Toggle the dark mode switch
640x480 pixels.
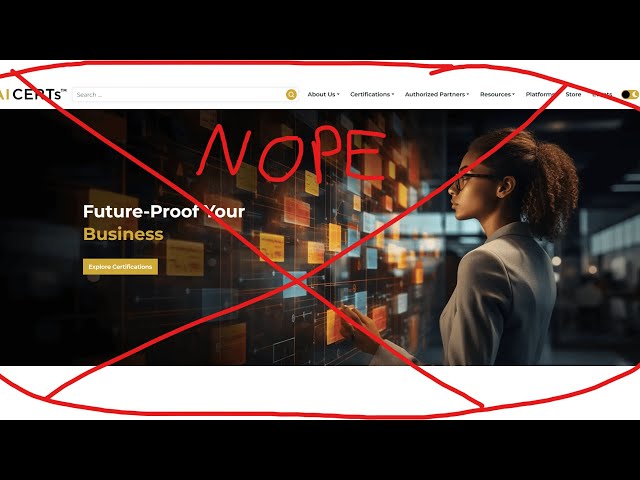pyautogui.click(x=630, y=94)
